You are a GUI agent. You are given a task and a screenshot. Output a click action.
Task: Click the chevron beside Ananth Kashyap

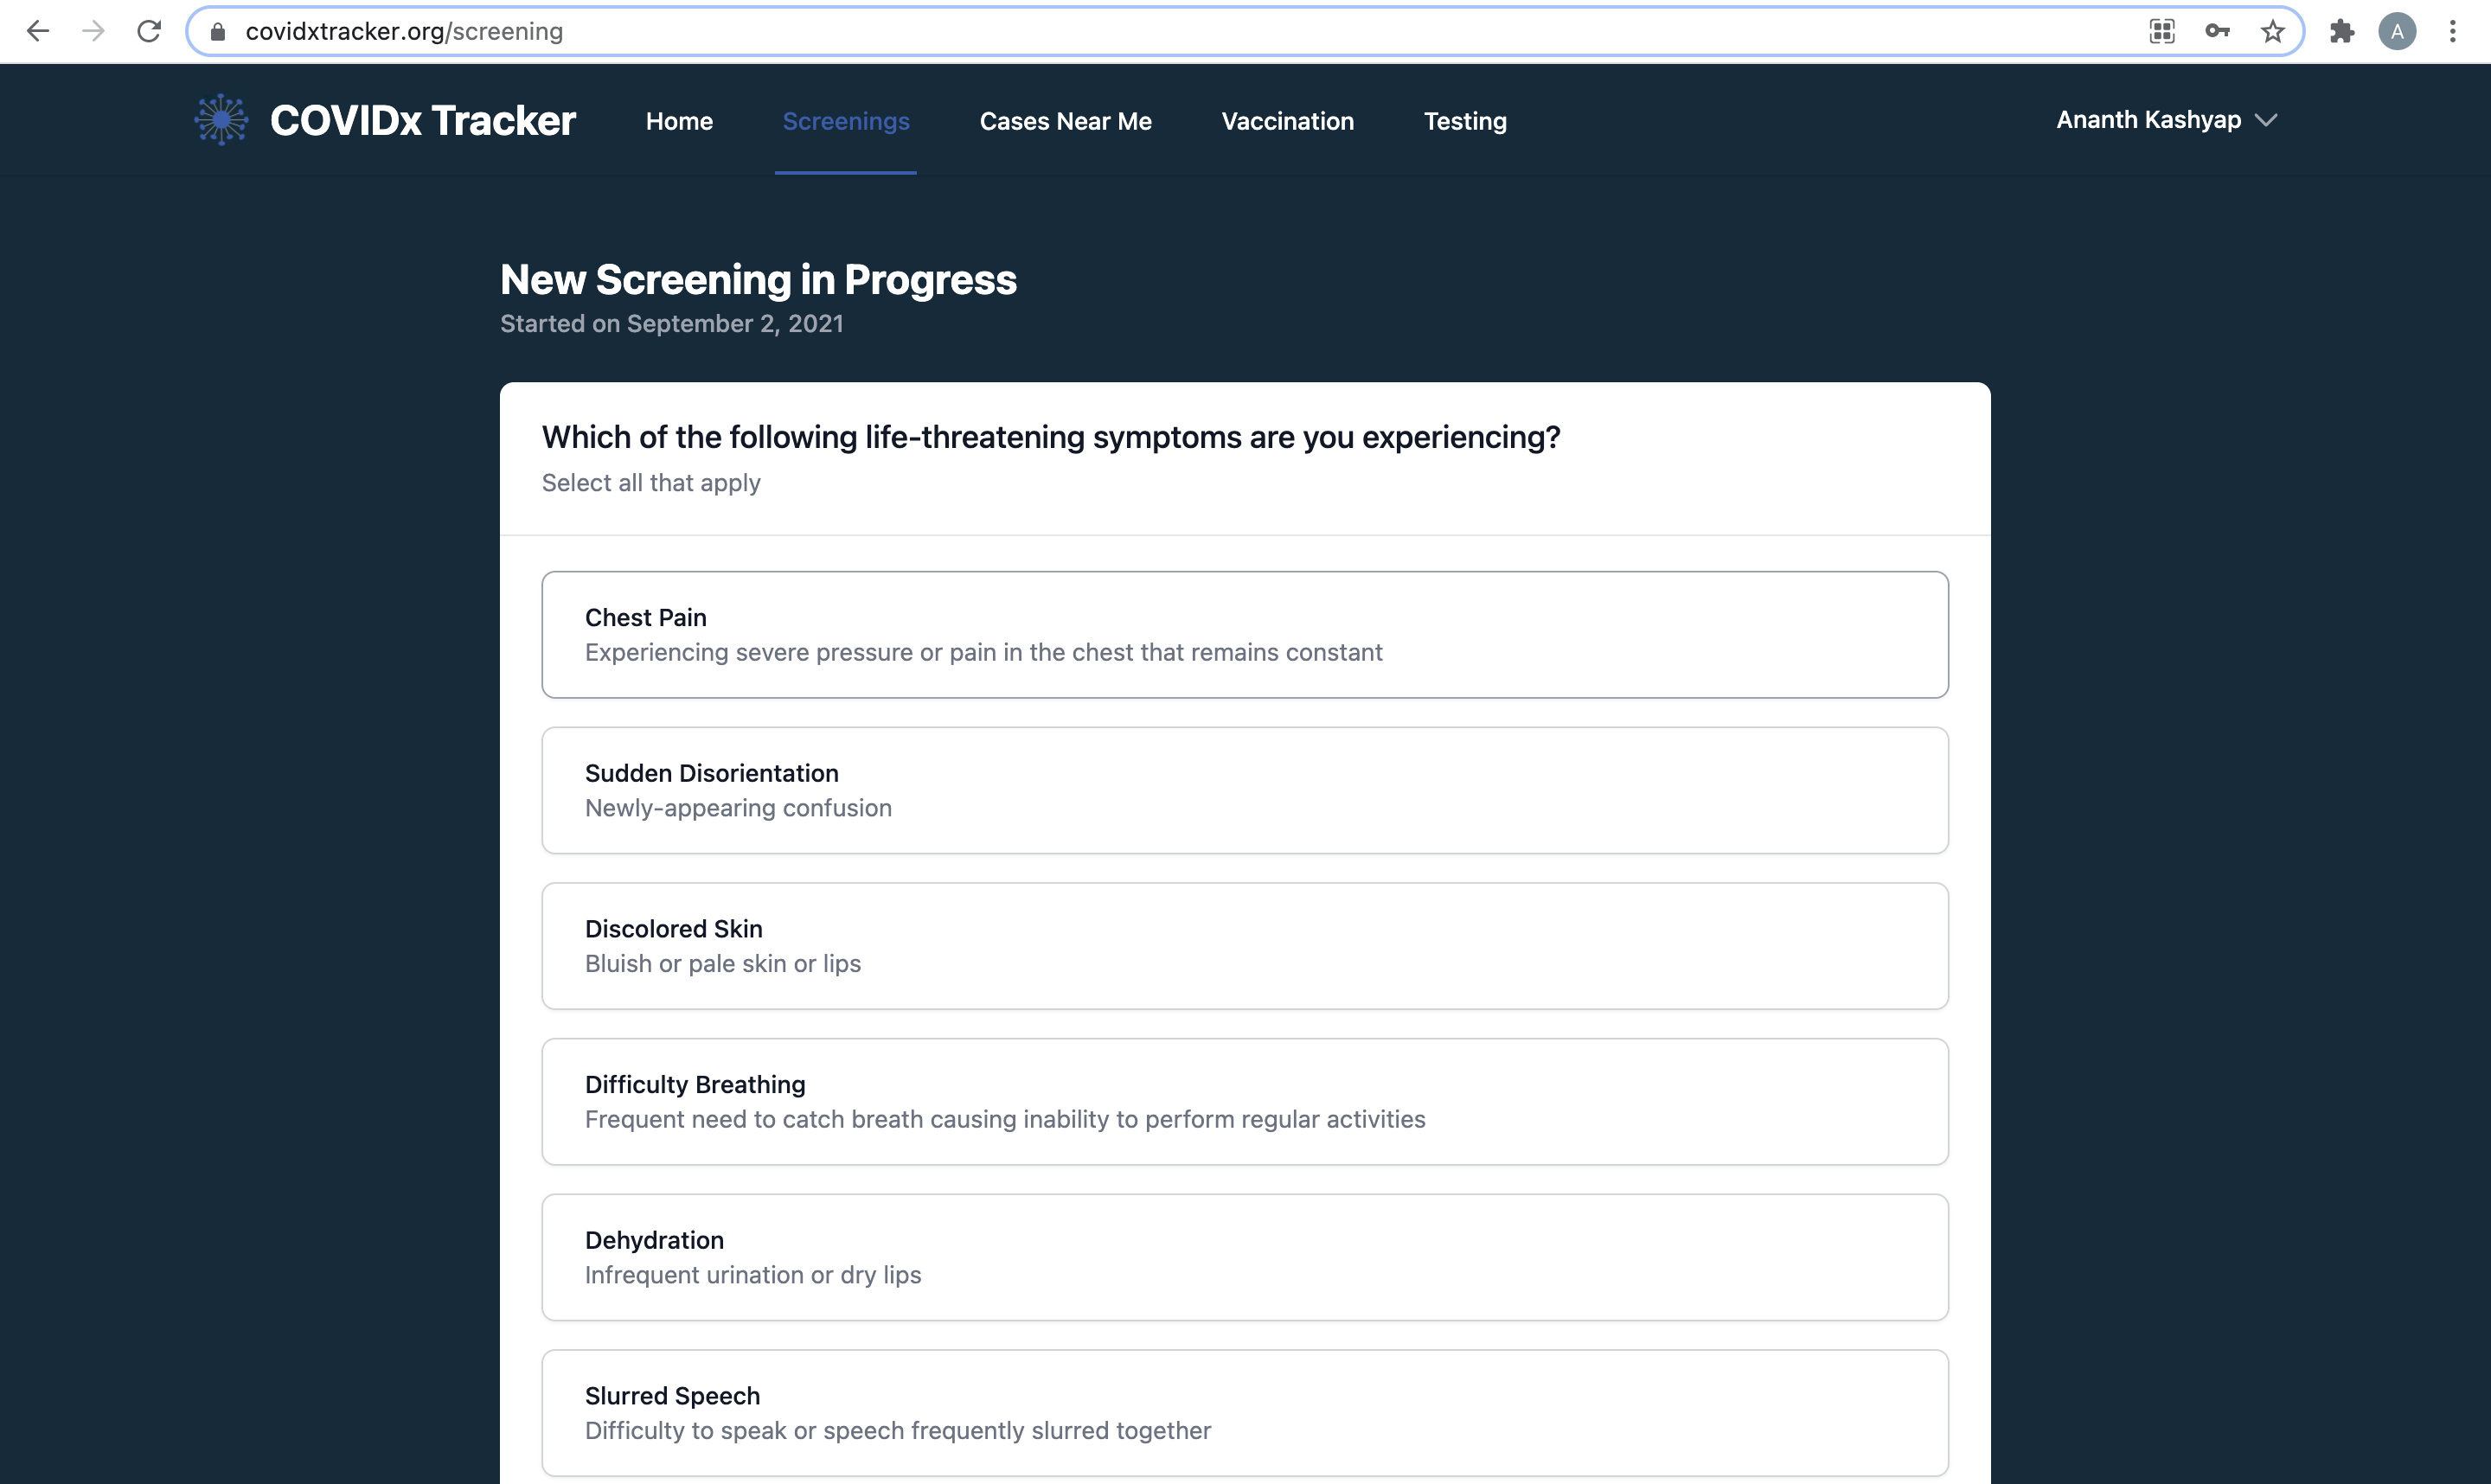click(x=2266, y=120)
